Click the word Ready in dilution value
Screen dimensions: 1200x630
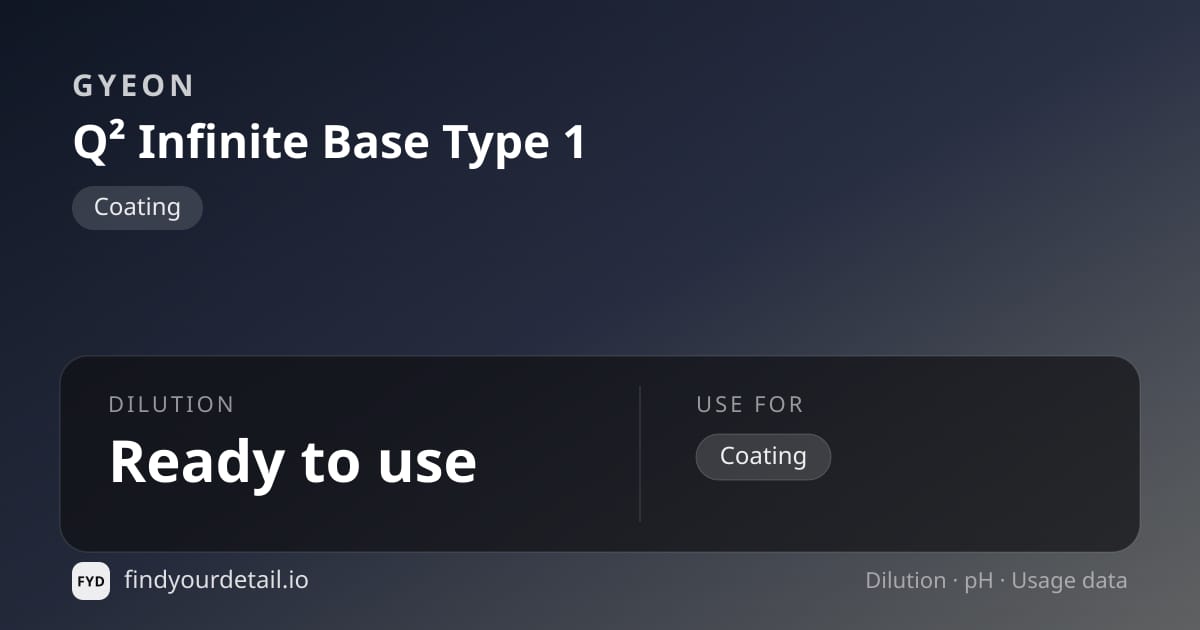click(195, 462)
